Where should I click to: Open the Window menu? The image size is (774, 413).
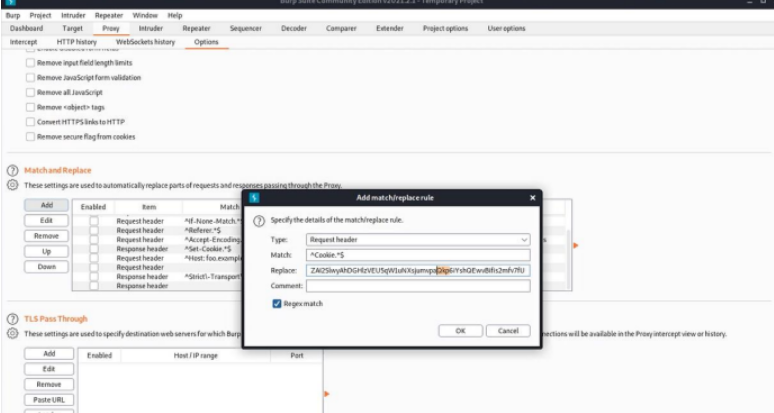[x=145, y=15]
